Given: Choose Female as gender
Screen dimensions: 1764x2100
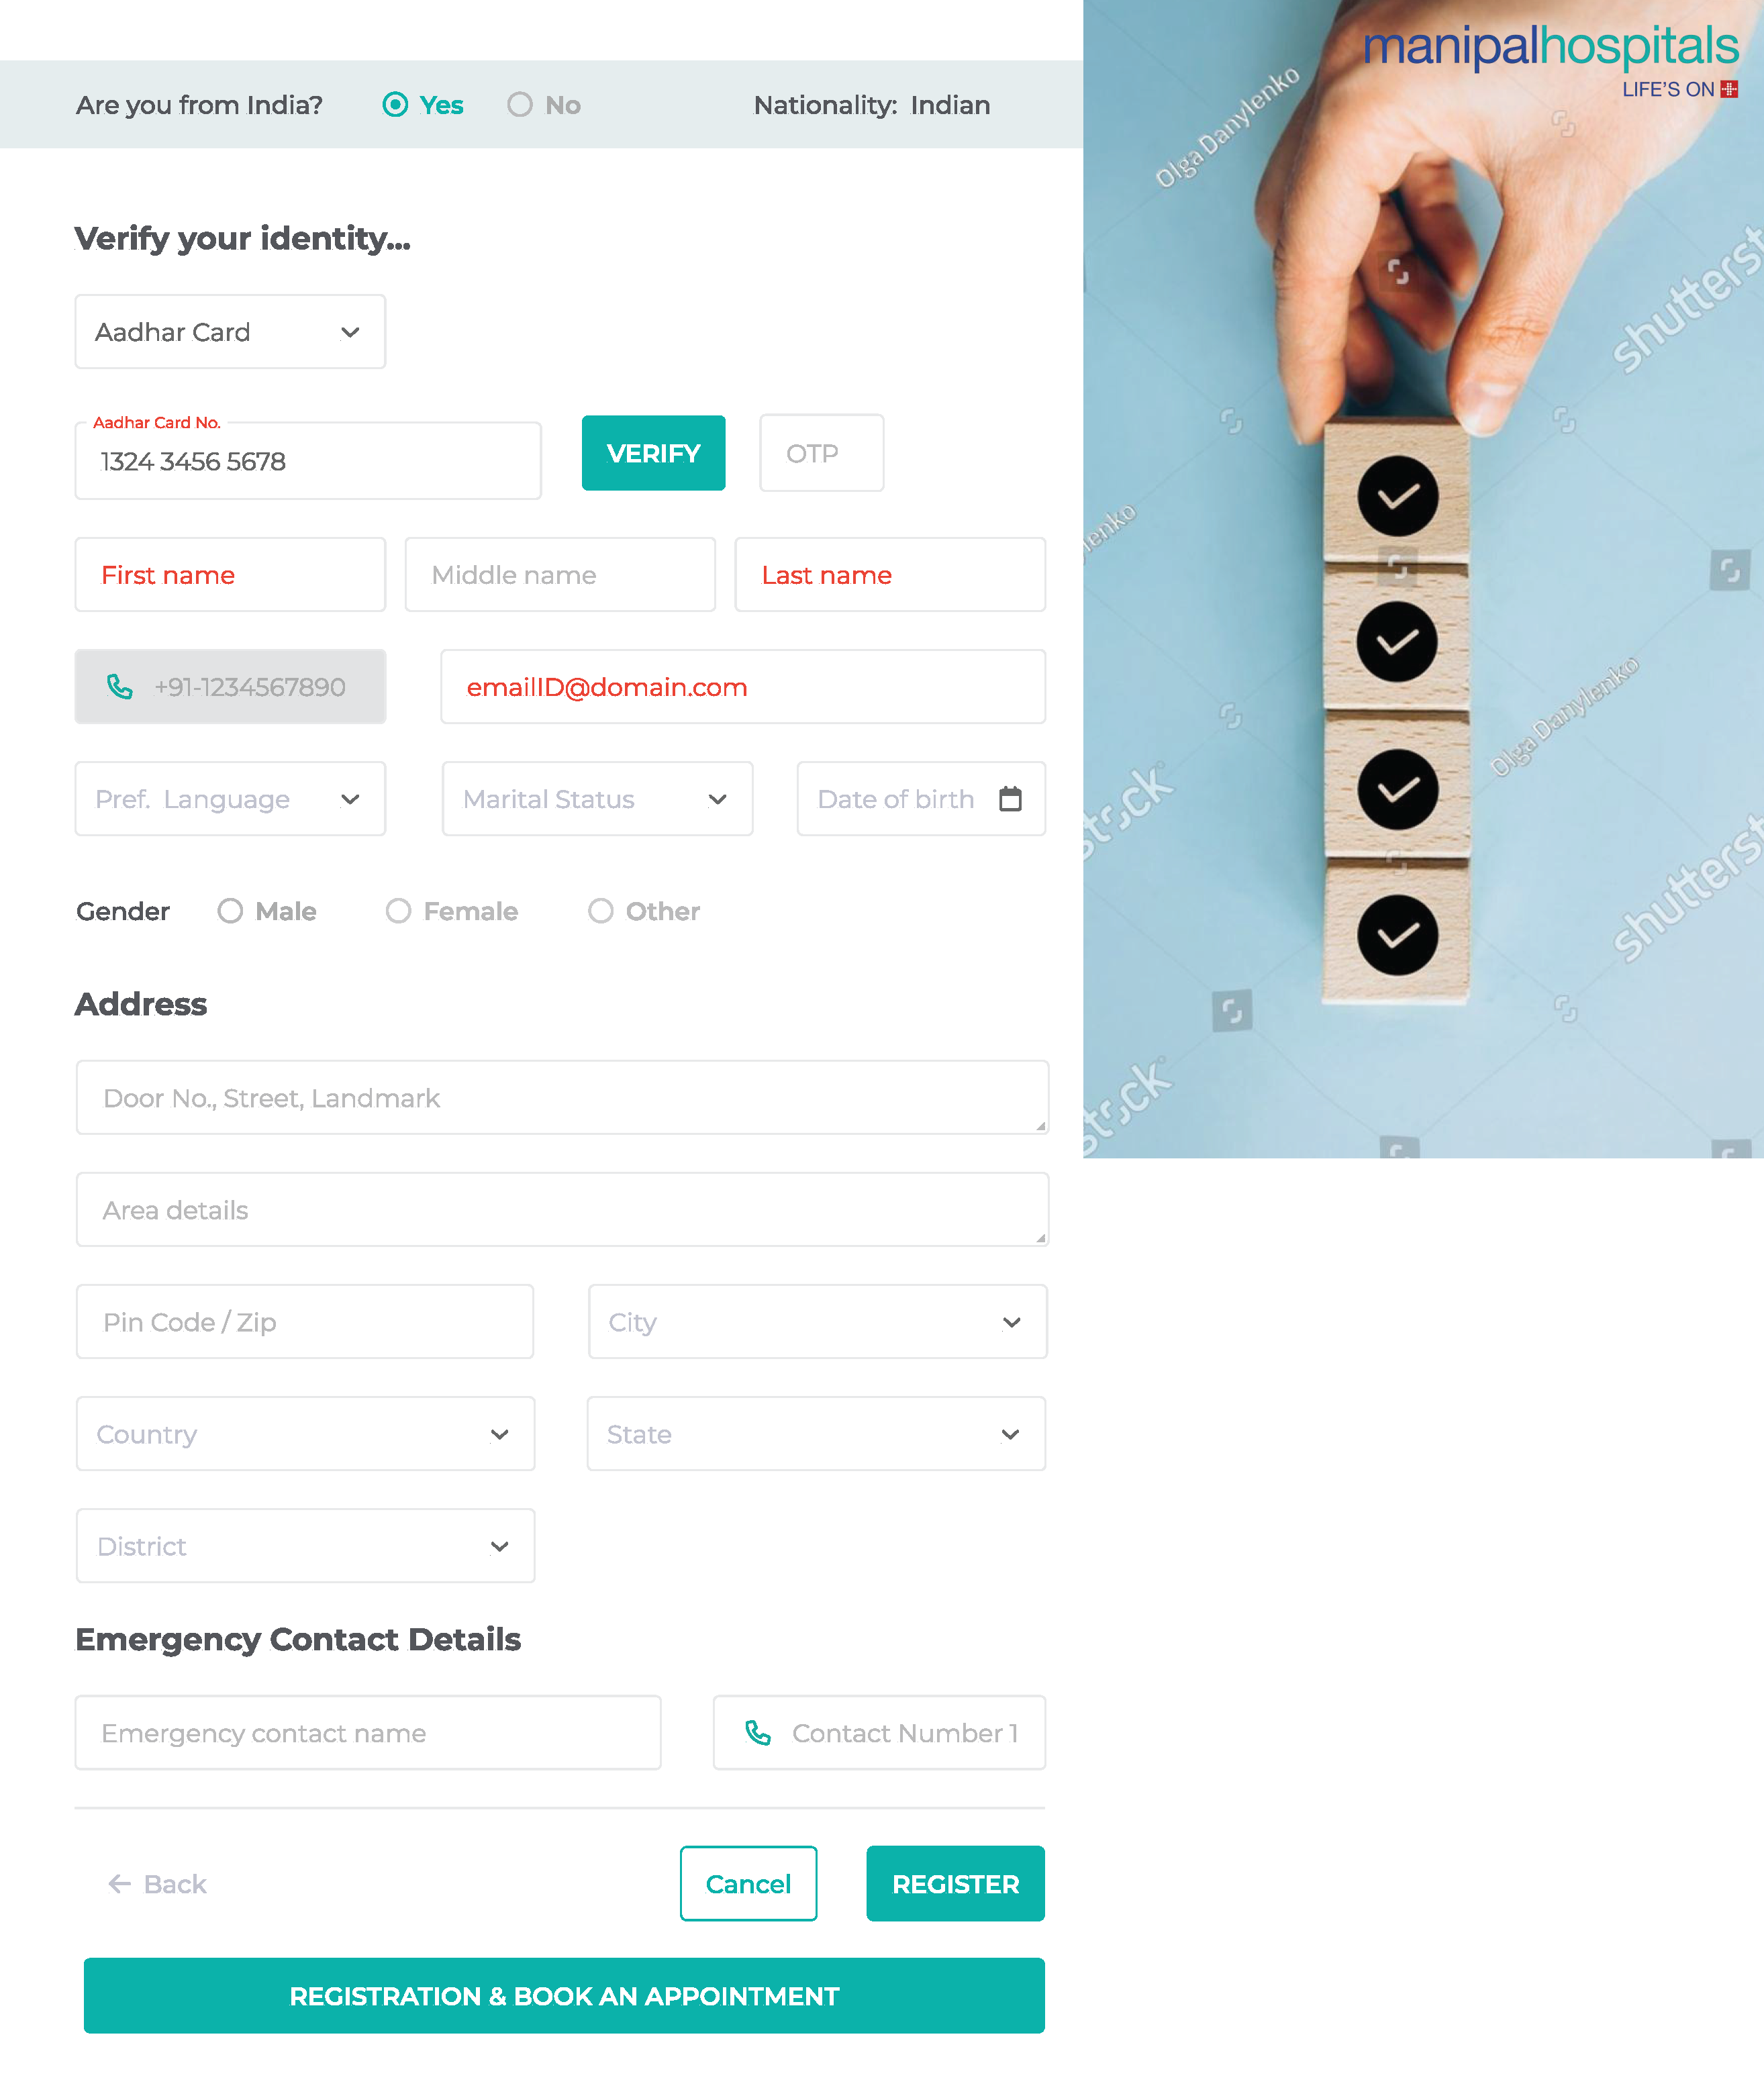Looking at the screenshot, I should pos(399,911).
